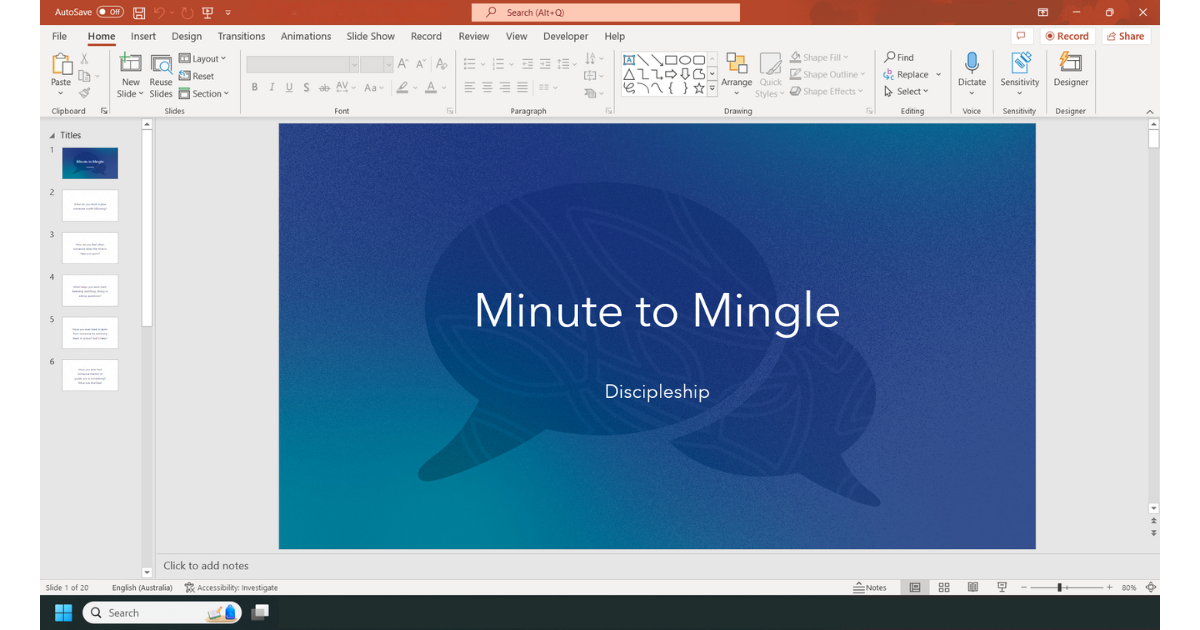
Task: Click the Format Painter brush icon
Action: 84,93
